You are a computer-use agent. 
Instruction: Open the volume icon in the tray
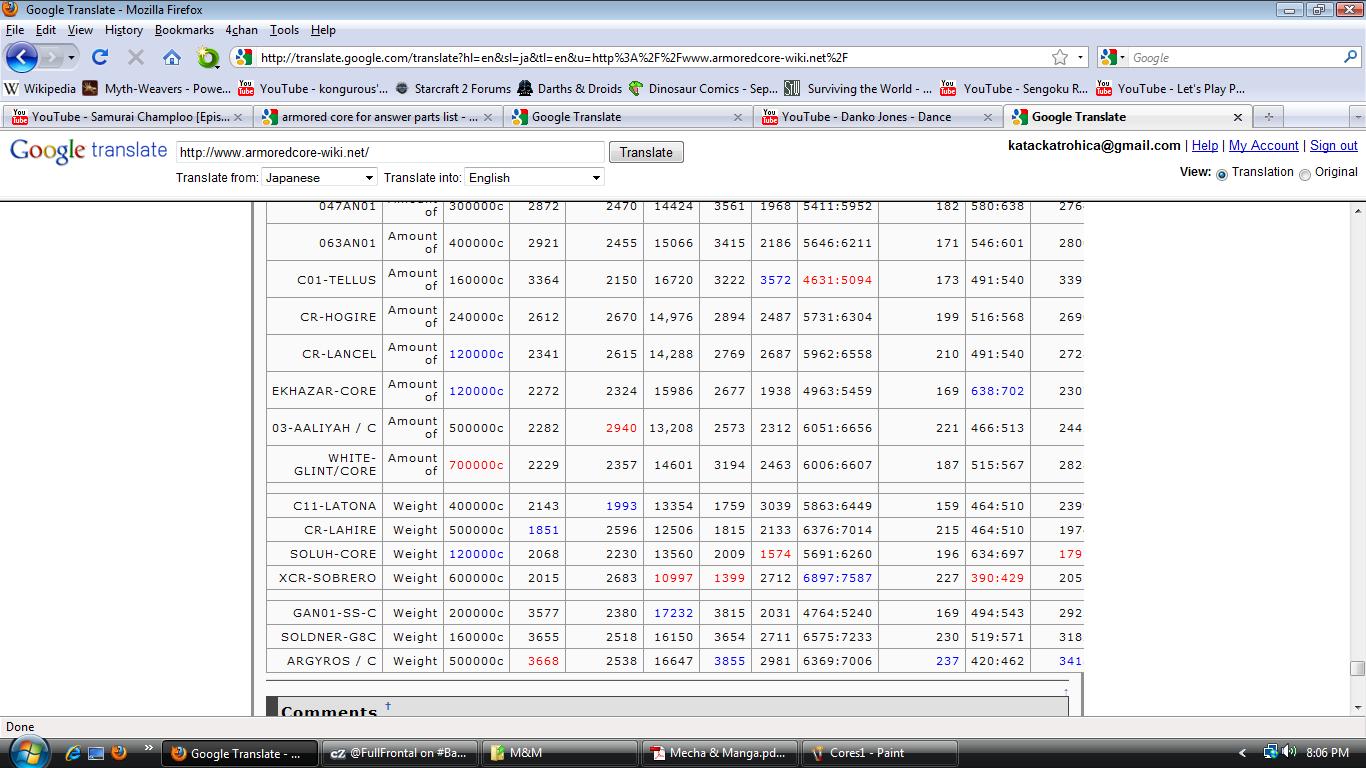coord(1288,752)
